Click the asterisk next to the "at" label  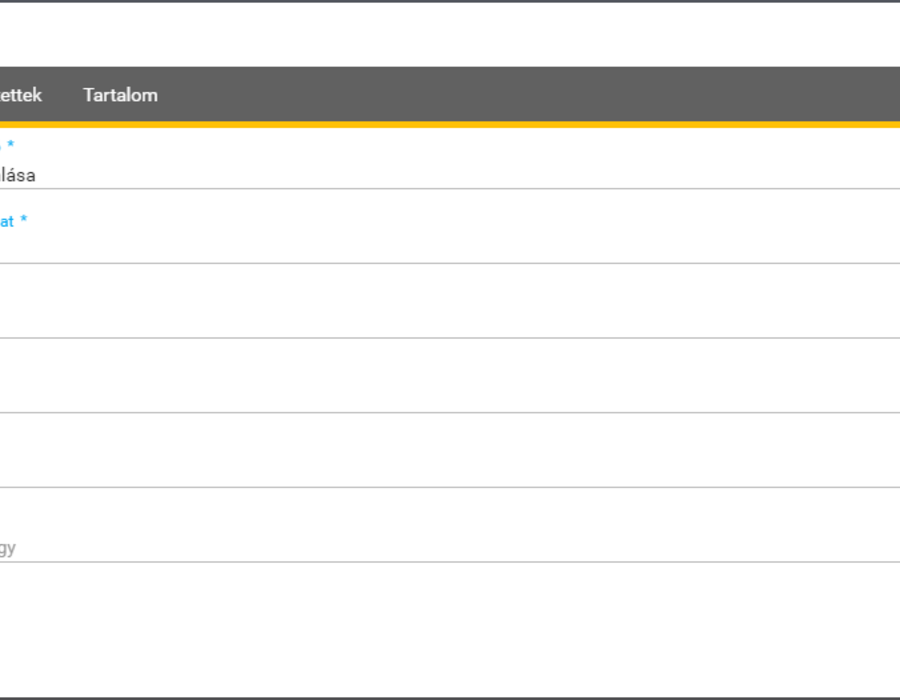[x=24, y=218]
